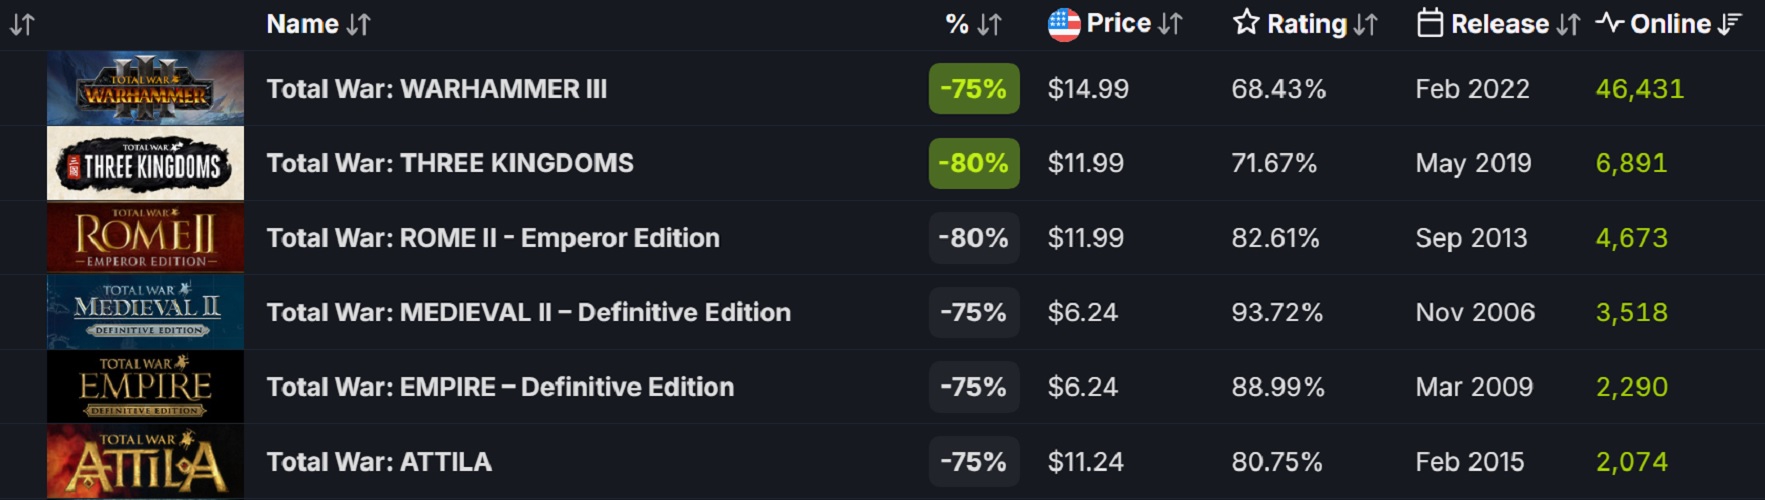Click the sort arrows in the far-left column

[22, 25]
